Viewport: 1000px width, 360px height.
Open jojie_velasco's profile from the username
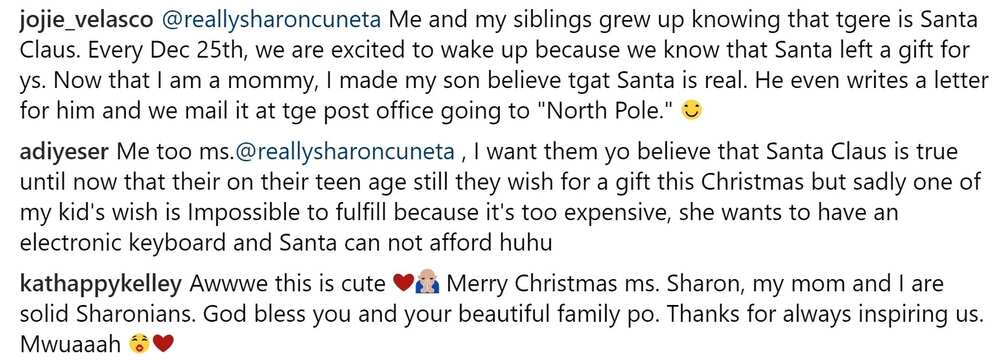(x=86, y=20)
